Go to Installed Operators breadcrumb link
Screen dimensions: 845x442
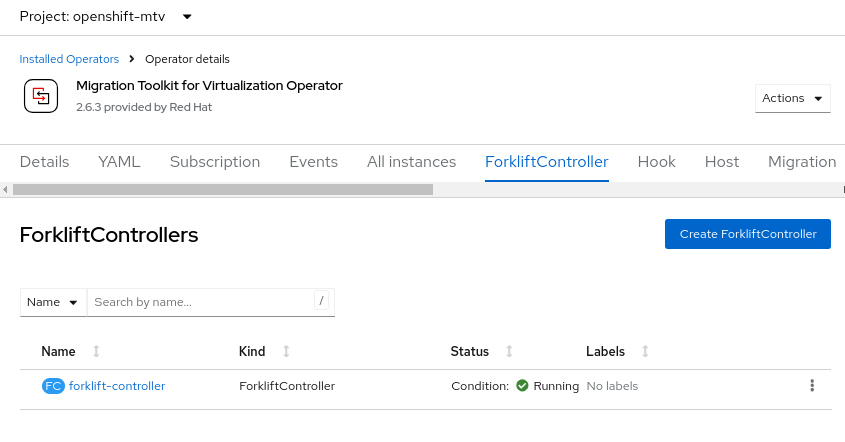click(x=69, y=59)
